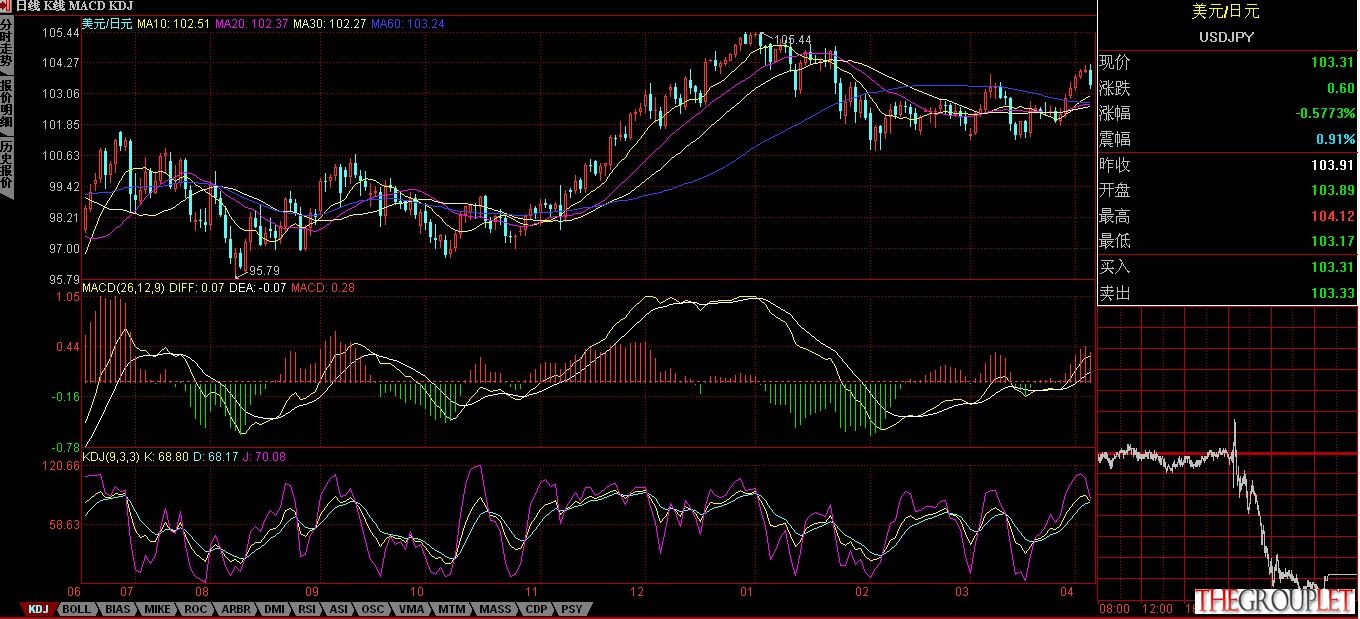Open the 分时走势 side tab
This screenshot has height=619, width=1360.
click(6, 45)
